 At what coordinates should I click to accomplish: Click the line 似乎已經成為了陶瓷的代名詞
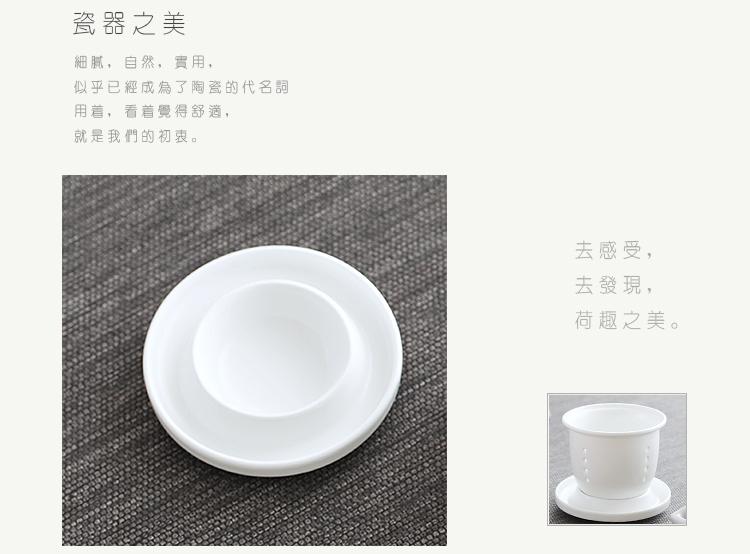click(181, 87)
